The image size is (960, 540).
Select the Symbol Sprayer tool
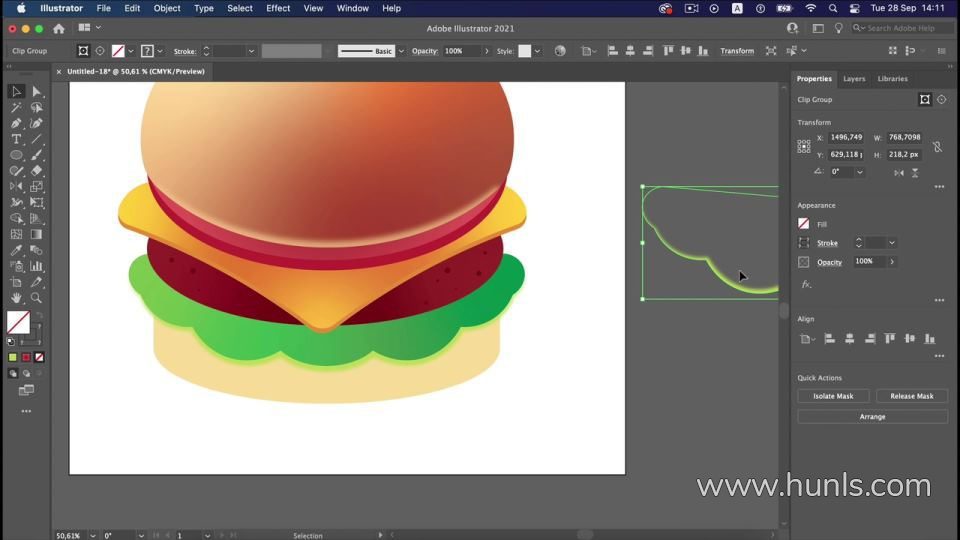click(x=16, y=266)
